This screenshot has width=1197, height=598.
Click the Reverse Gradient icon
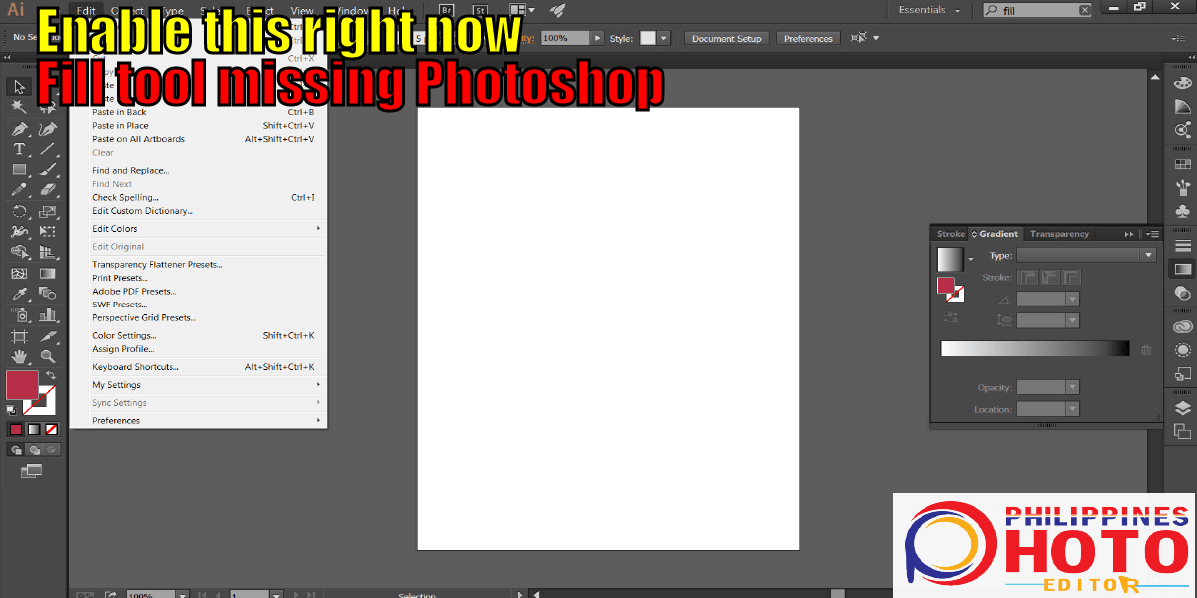coord(950,316)
